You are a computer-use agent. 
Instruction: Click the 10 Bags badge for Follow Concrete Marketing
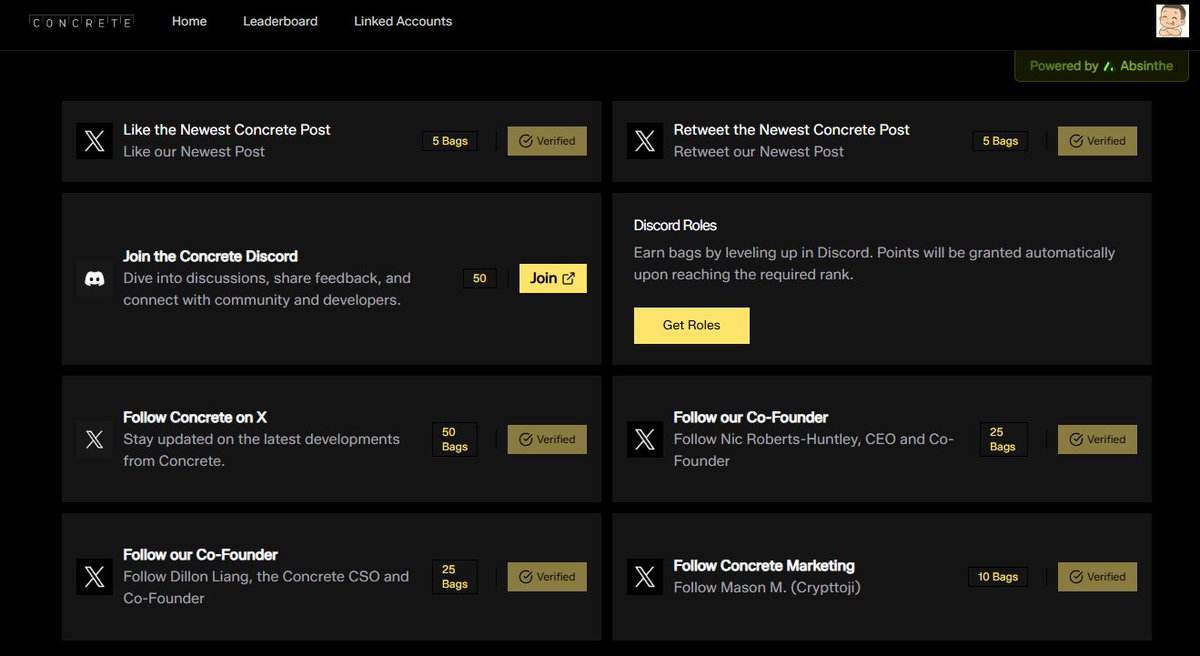pos(998,576)
